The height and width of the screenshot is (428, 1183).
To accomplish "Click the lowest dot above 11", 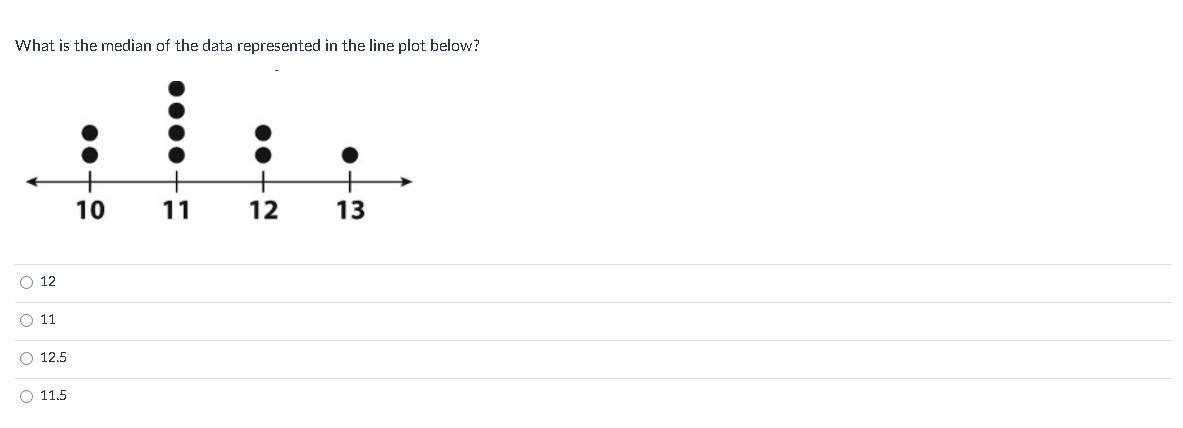I will [x=177, y=155].
